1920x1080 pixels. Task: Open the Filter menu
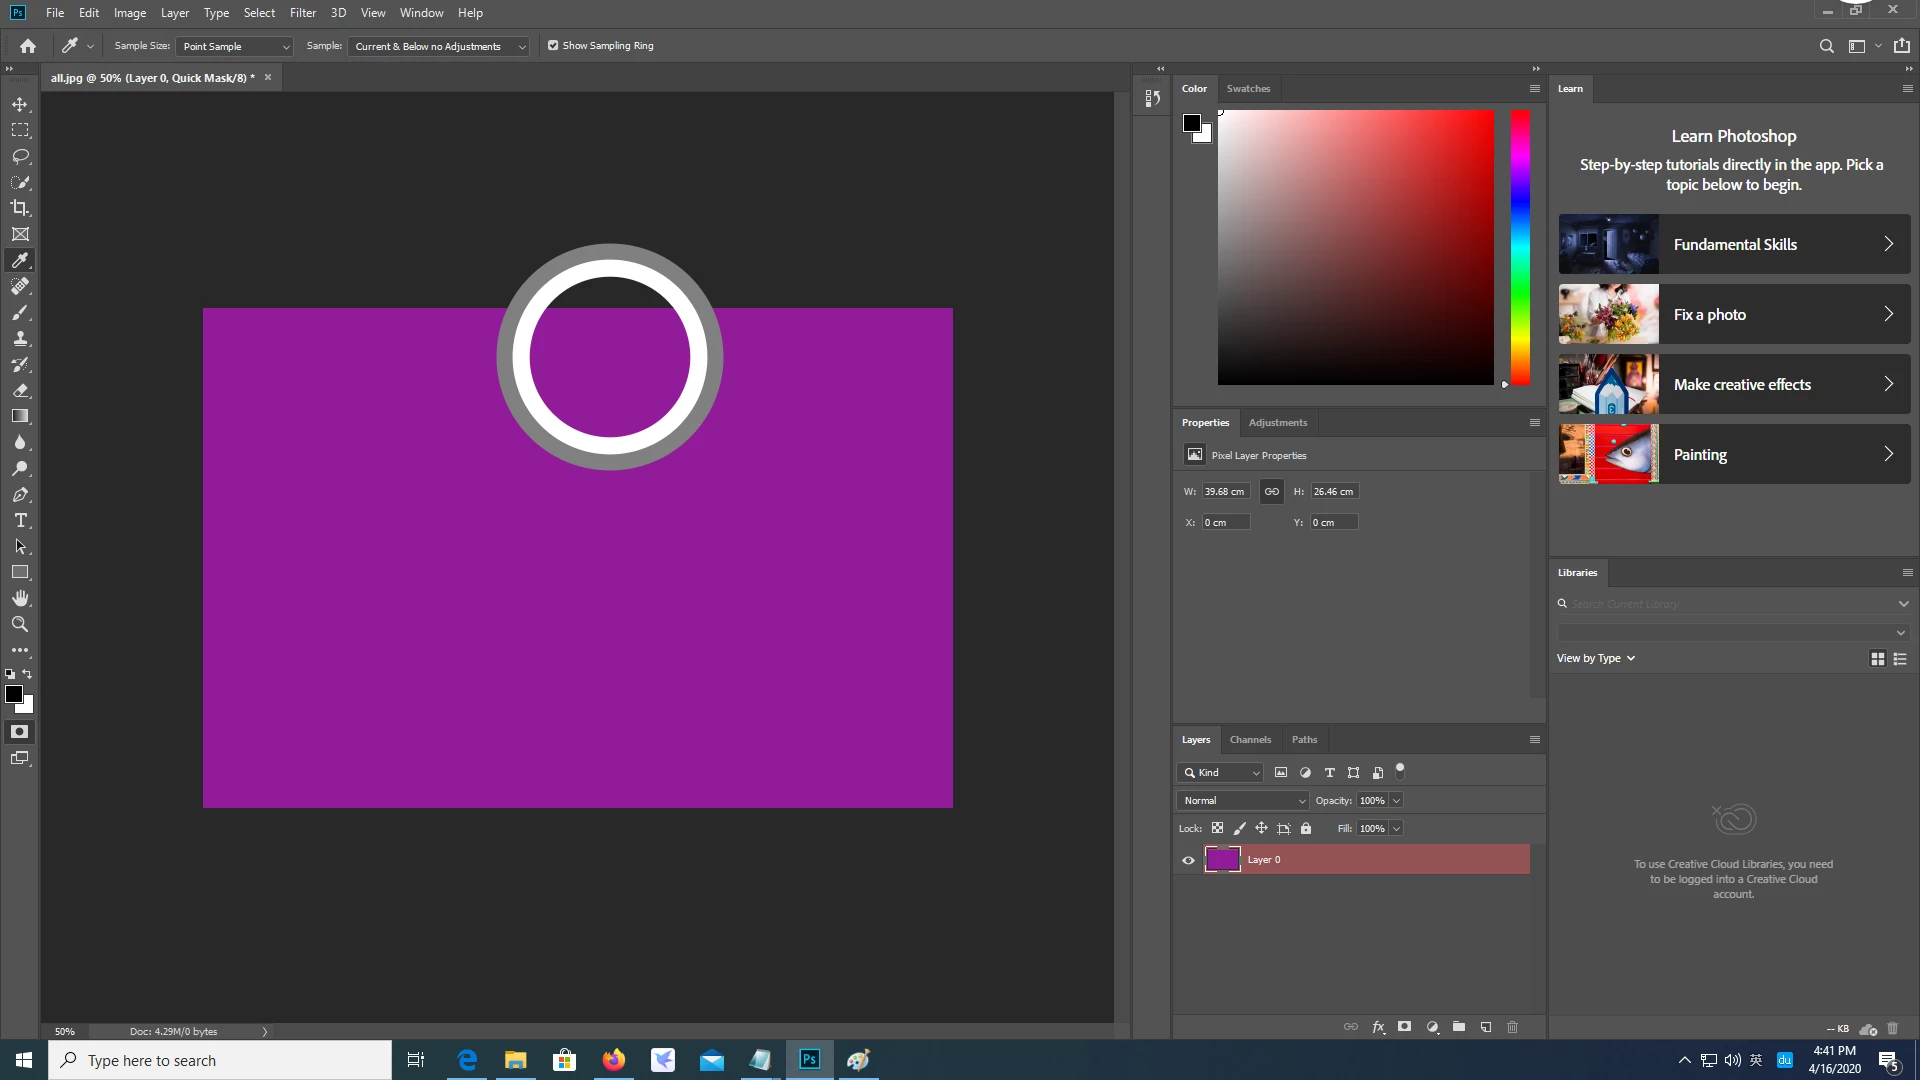click(x=302, y=13)
